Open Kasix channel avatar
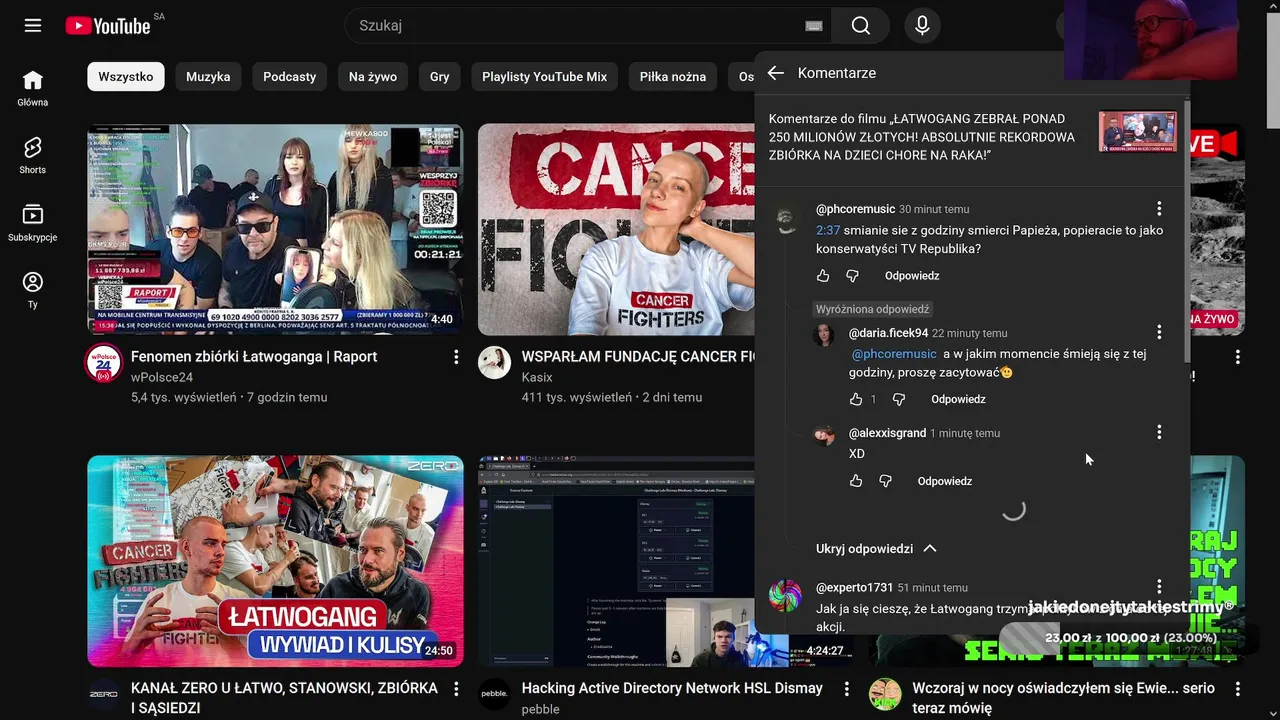 click(495, 363)
